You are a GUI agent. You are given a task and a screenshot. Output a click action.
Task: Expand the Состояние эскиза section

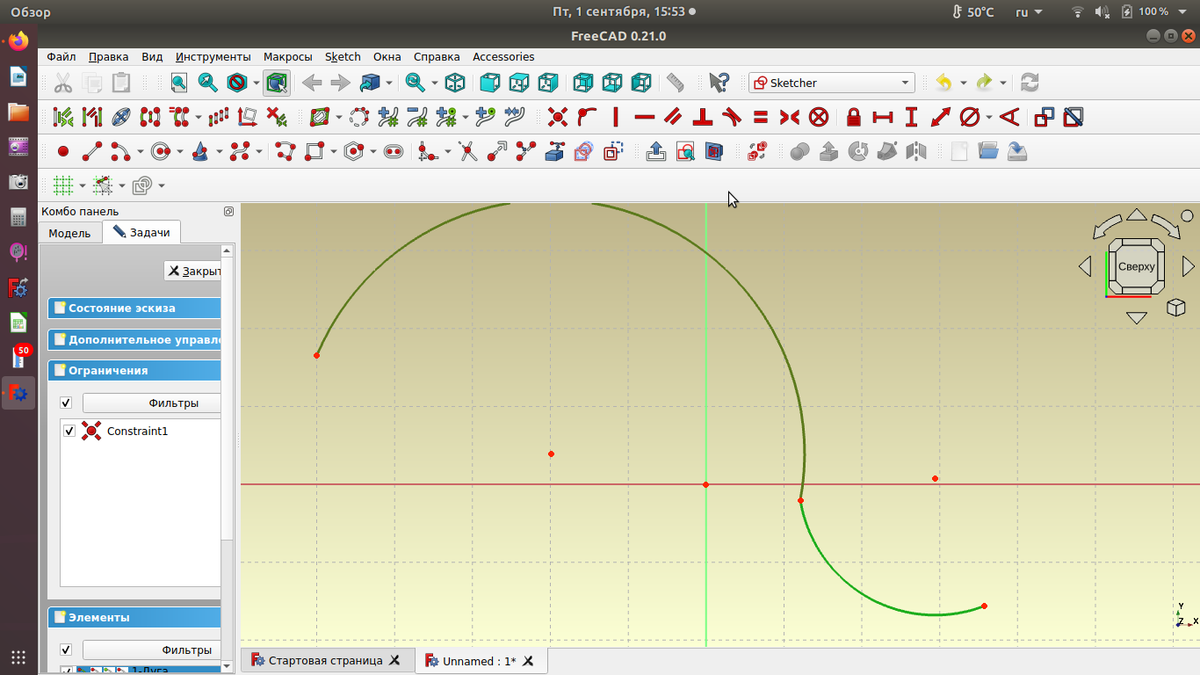point(135,308)
